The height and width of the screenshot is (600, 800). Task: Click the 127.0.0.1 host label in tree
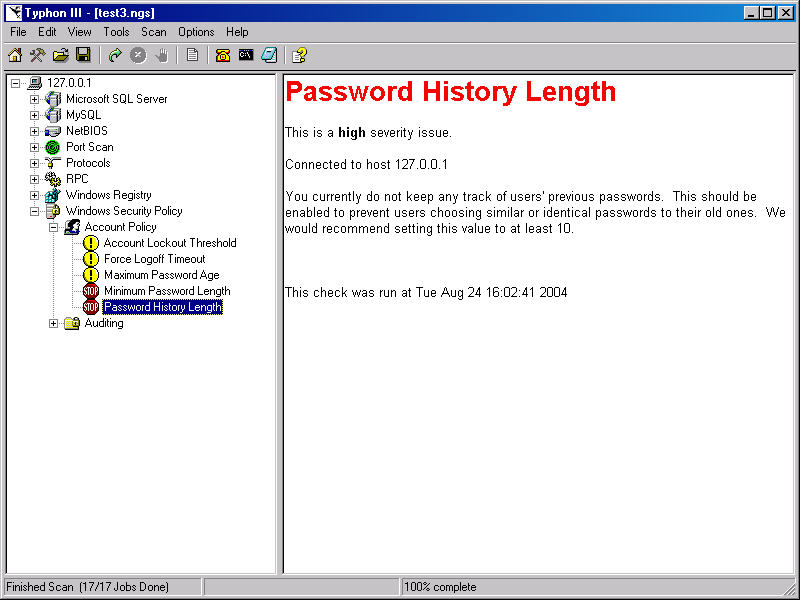click(69, 83)
